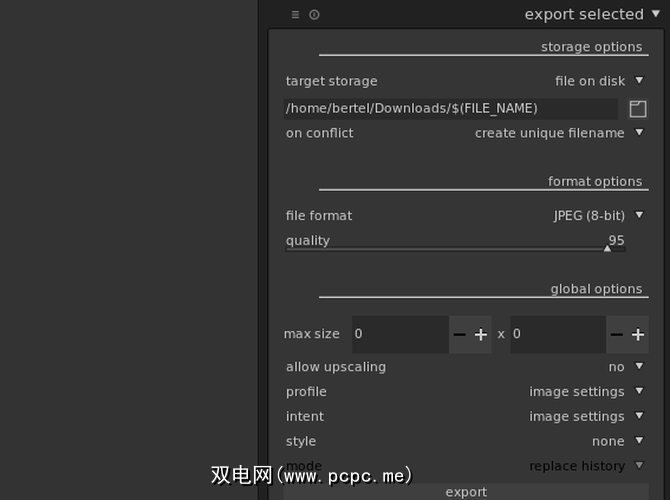Choose a file format from the dropdown
This screenshot has width=670, height=500.
click(x=599, y=215)
